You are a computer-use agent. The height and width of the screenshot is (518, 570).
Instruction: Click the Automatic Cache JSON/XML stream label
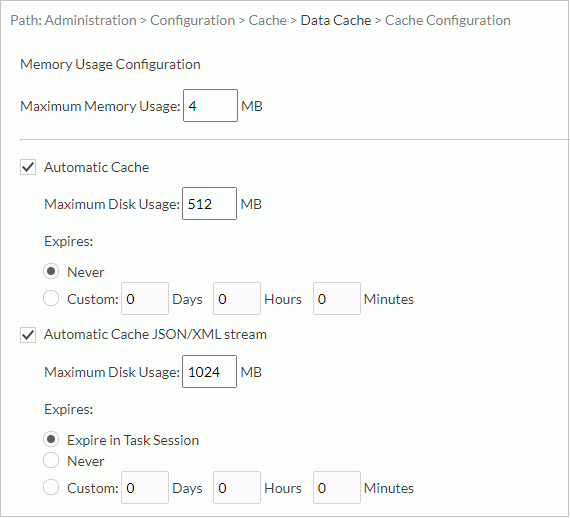click(155, 334)
